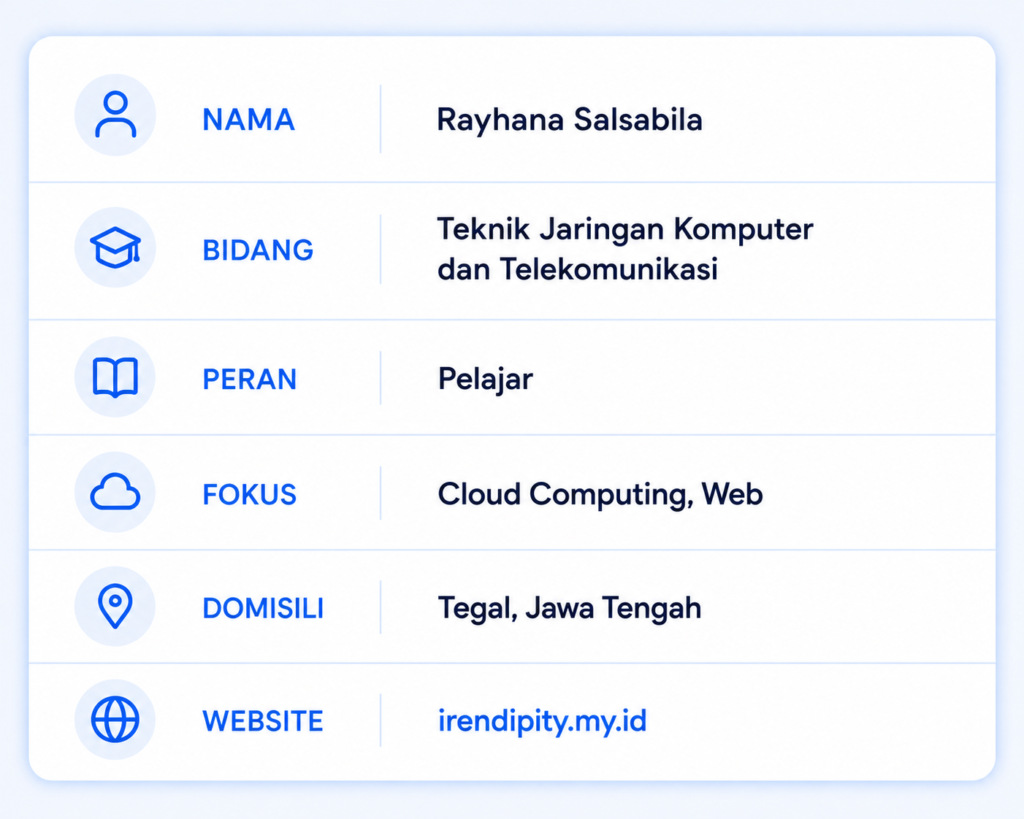The image size is (1024, 819).
Task: Select the NAMA label
Action: click(248, 120)
